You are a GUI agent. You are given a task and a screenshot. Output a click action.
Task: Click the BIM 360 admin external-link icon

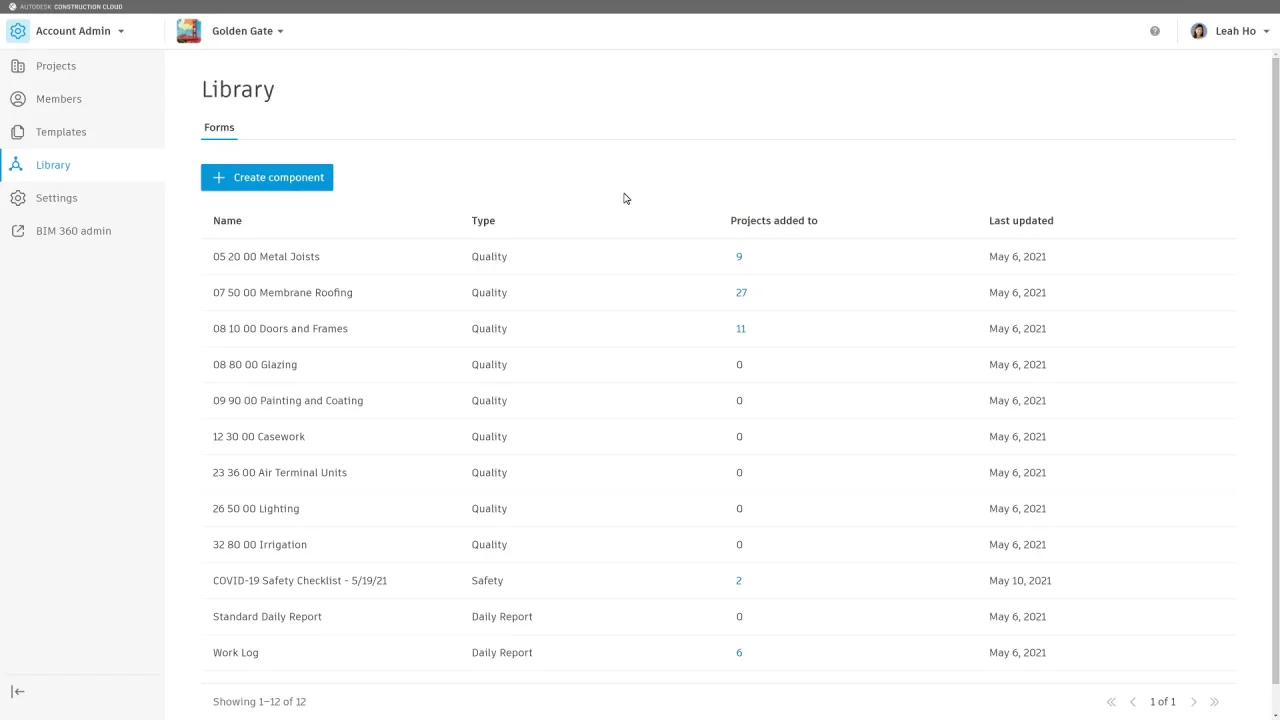pyautogui.click(x=18, y=231)
